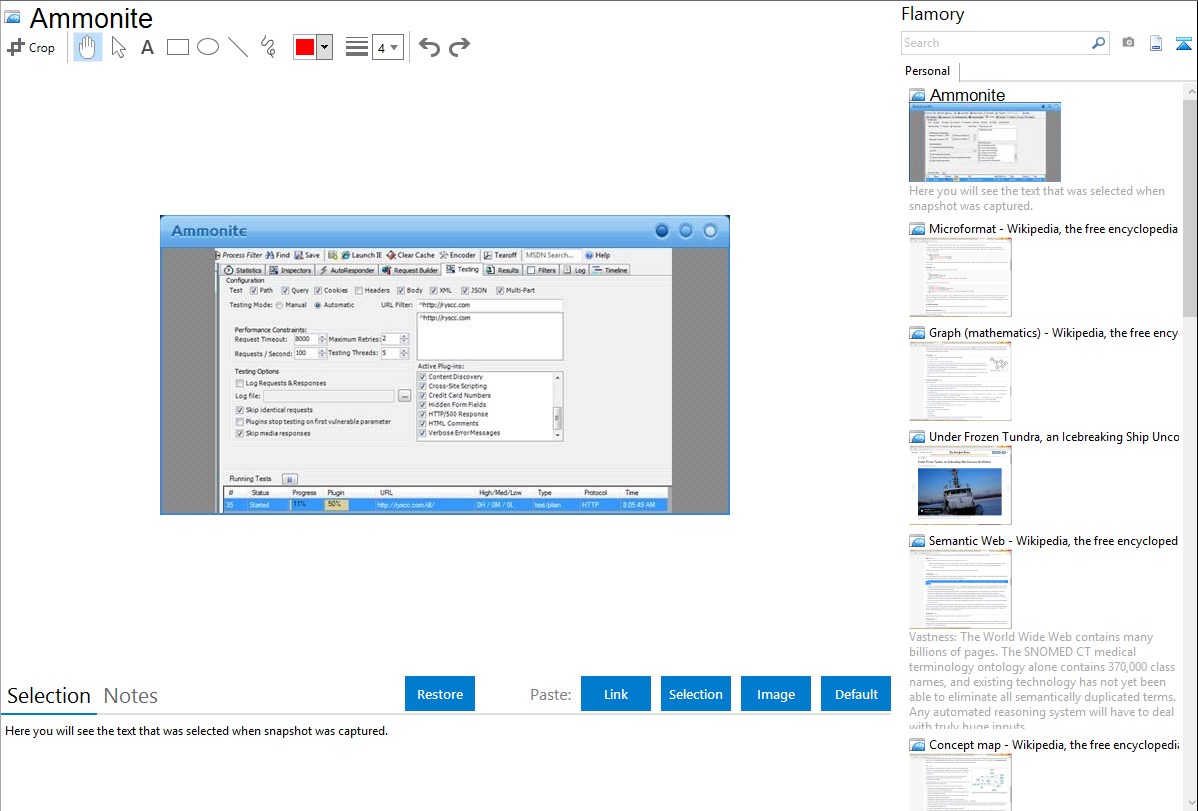1198x811 pixels.
Task: Open the Concept map snapshot thumbnail
Action: [960, 782]
